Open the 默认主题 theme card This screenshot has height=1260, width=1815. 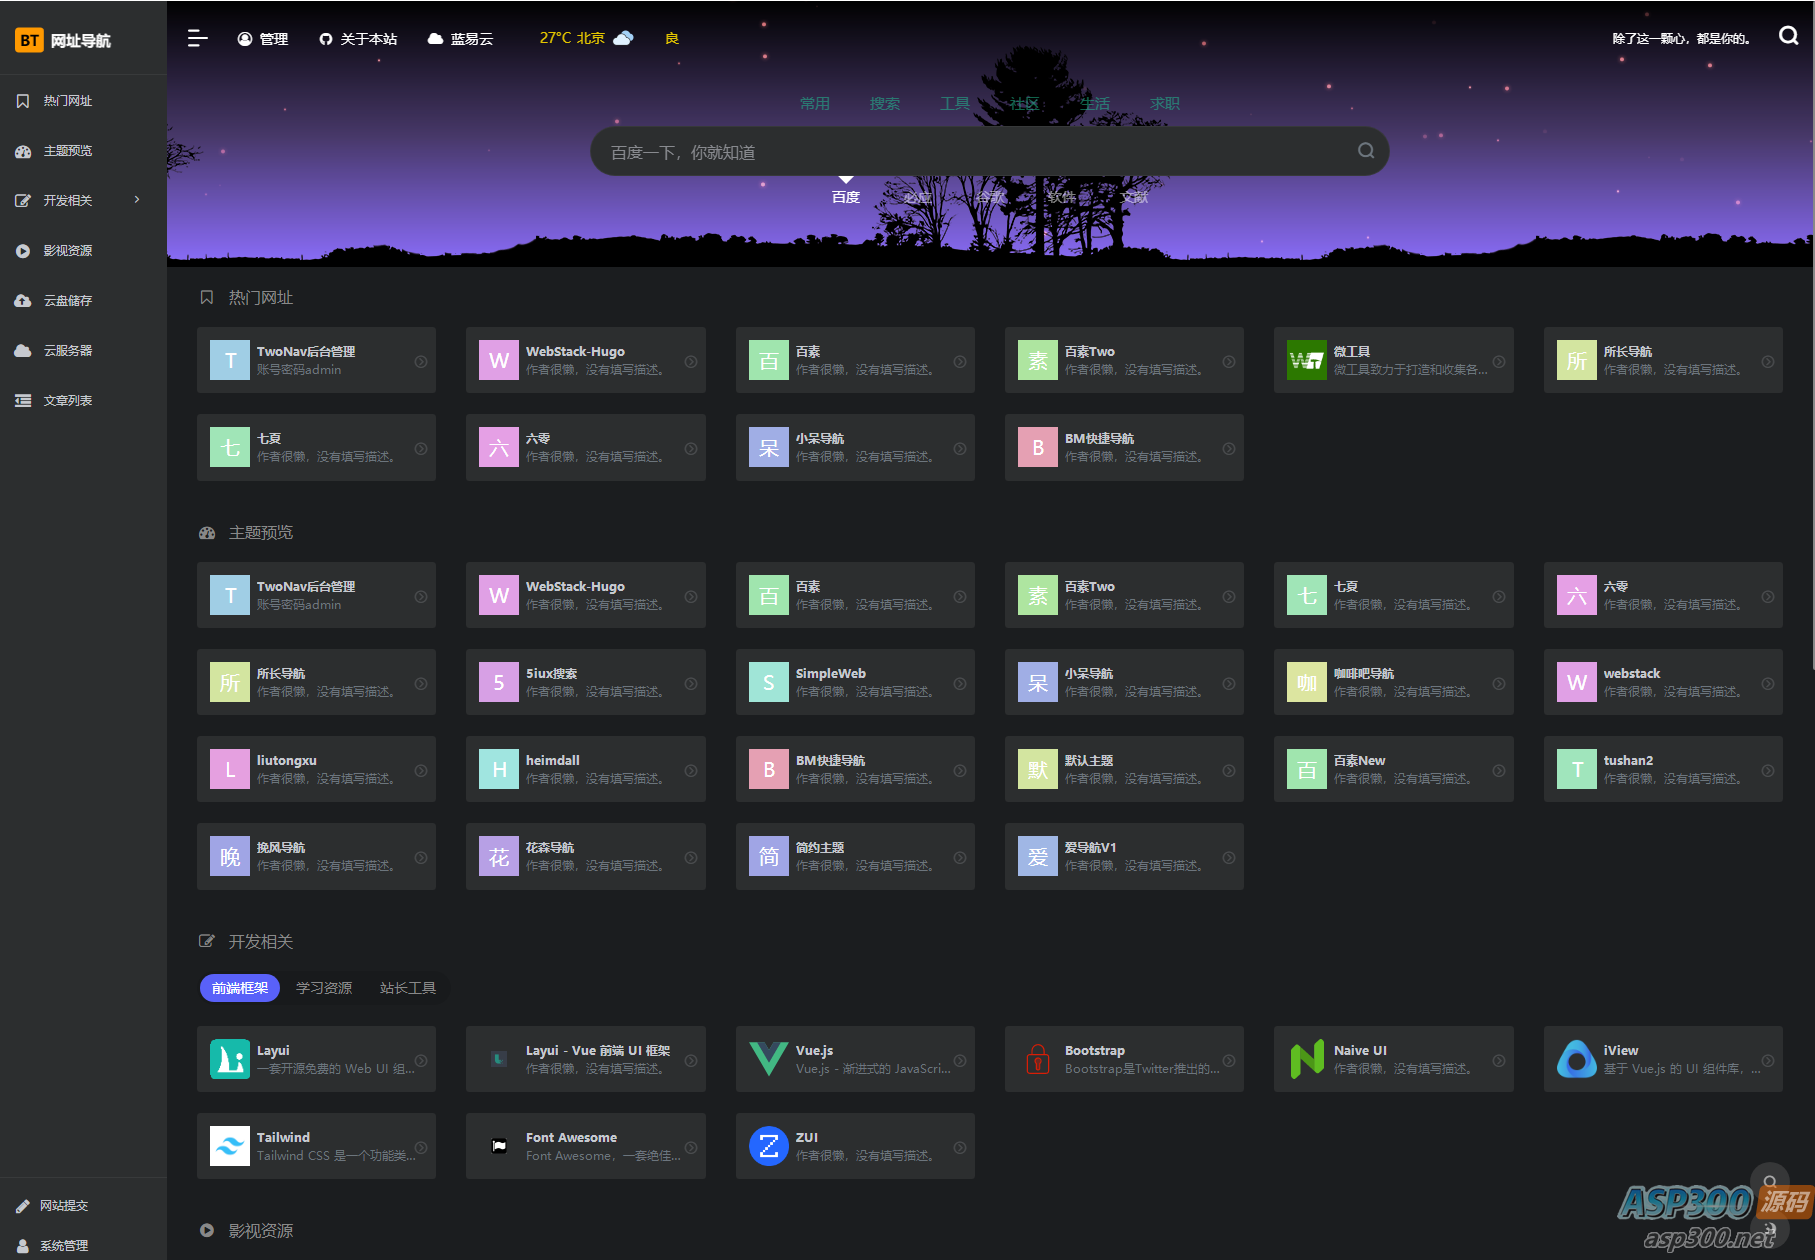point(1124,769)
